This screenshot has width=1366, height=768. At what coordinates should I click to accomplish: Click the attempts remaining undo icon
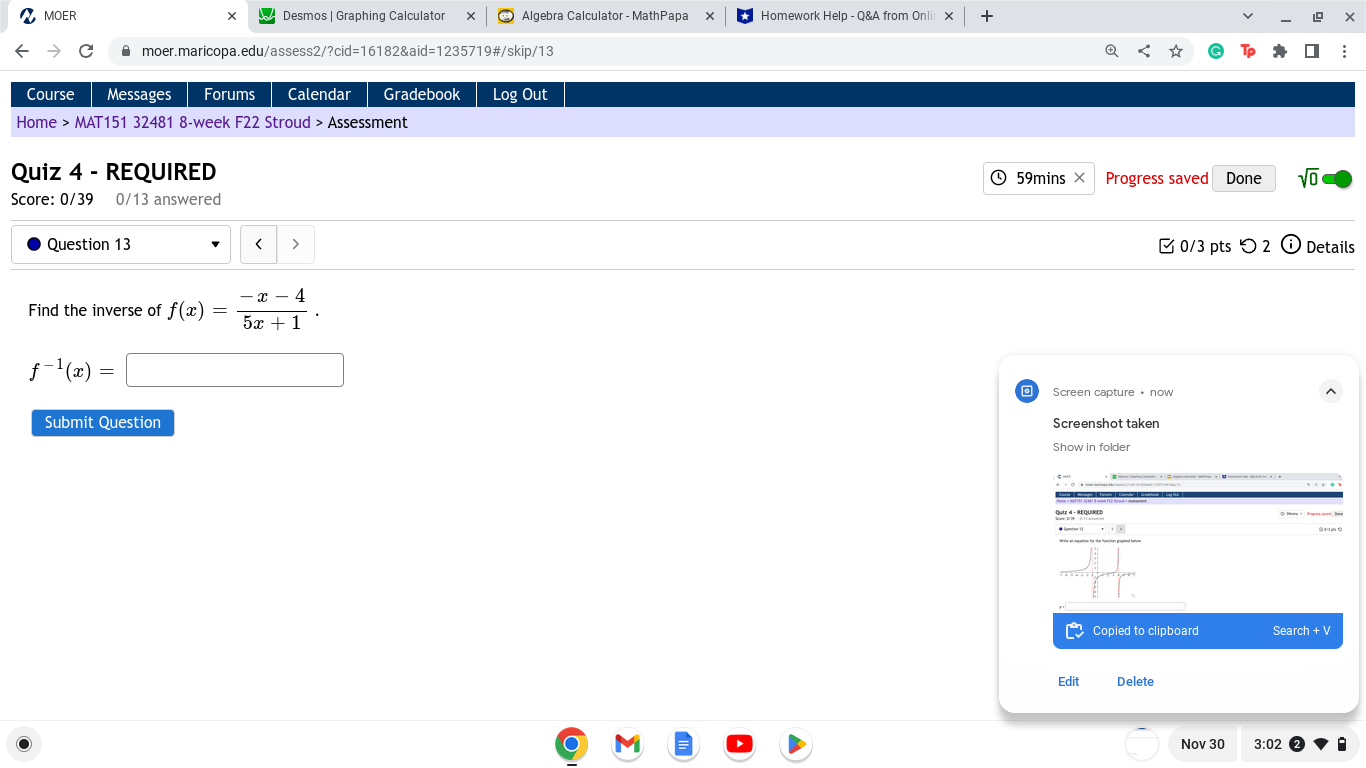pyautogui.click(x=1249, y=246)
